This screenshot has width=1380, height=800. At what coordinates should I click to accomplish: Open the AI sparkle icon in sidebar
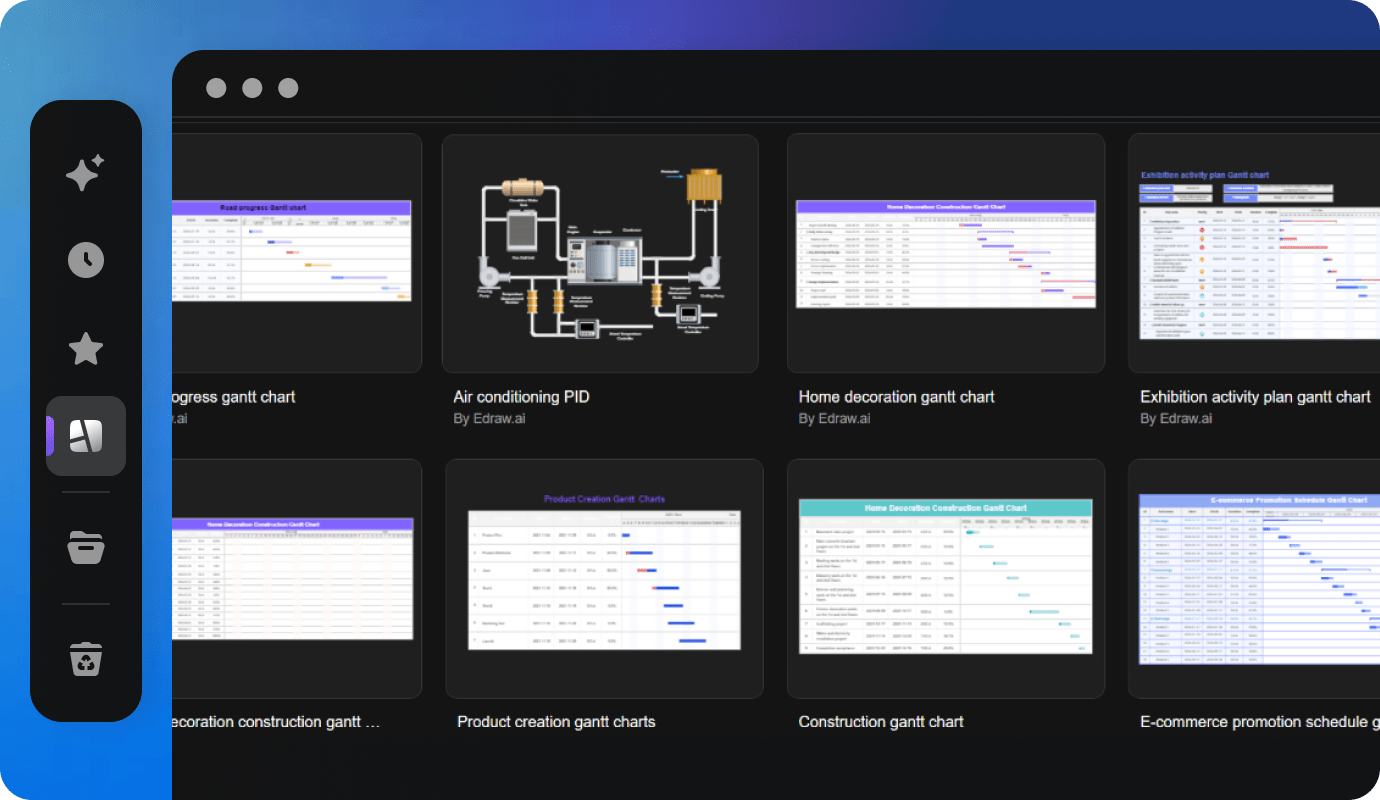[x=85, y=173]
